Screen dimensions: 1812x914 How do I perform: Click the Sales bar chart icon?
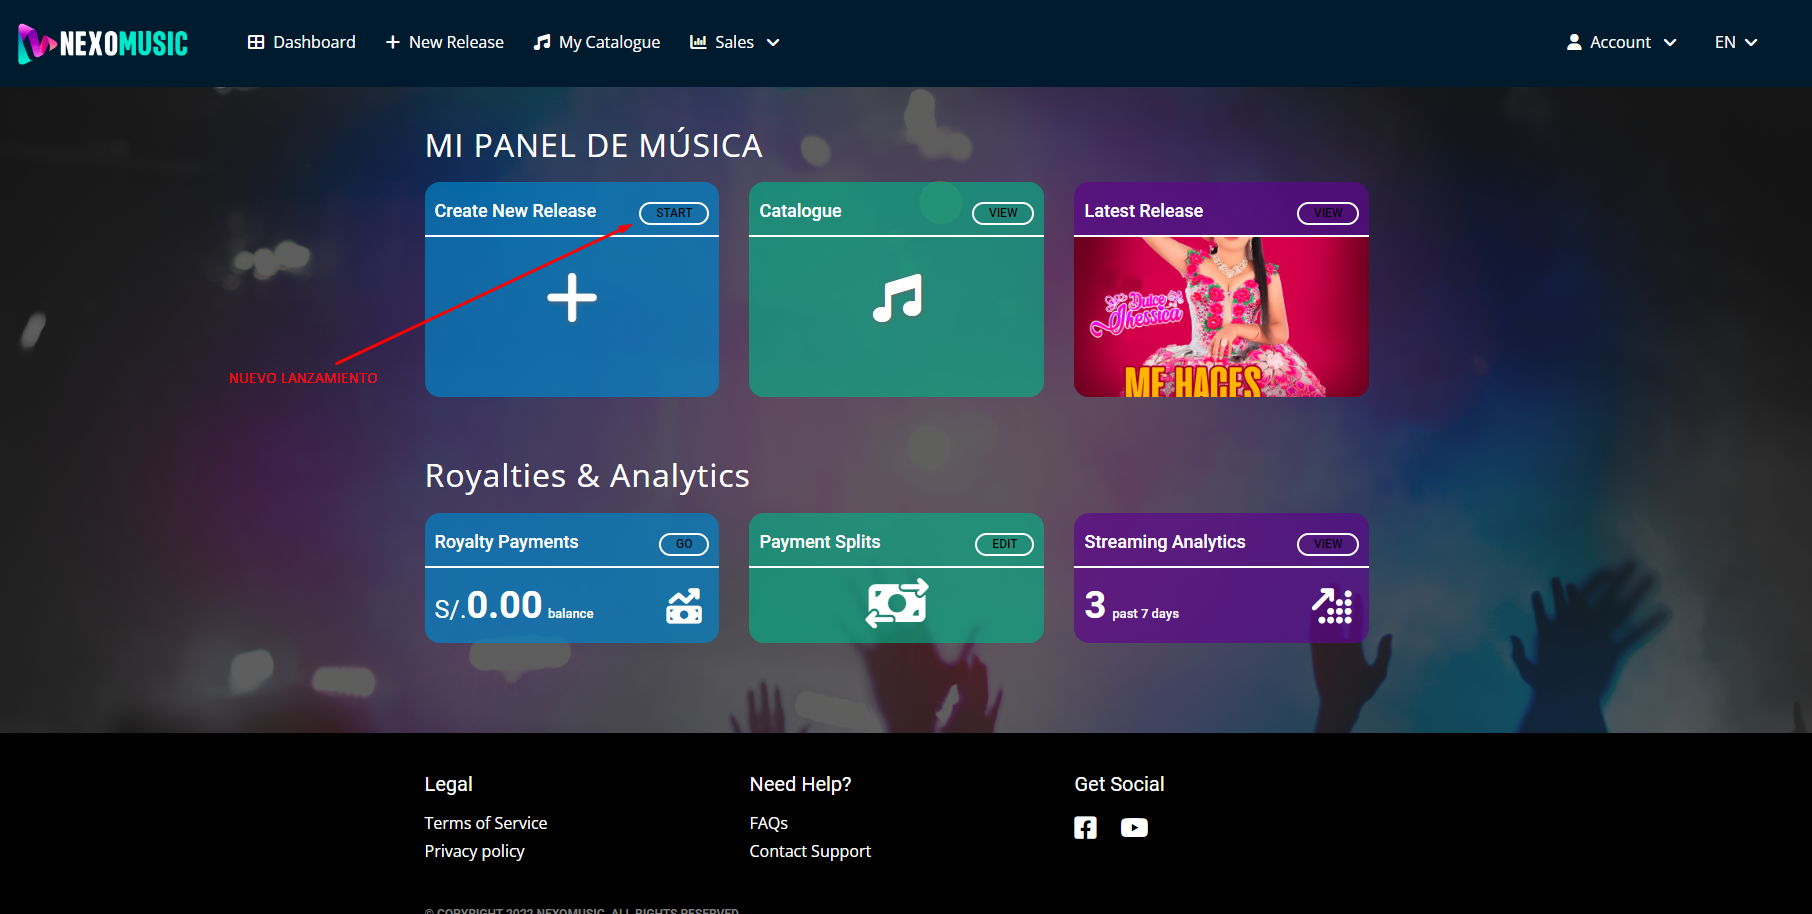click(x=698, y=42)
